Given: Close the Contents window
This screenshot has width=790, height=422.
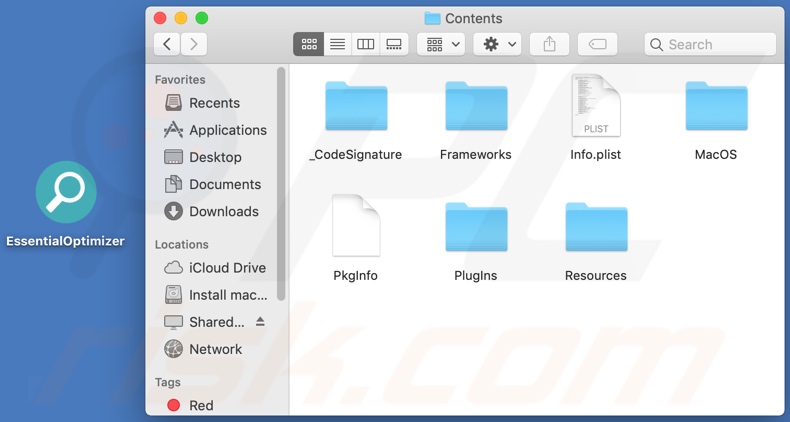Looking at the screenshot, I should 160,19.
